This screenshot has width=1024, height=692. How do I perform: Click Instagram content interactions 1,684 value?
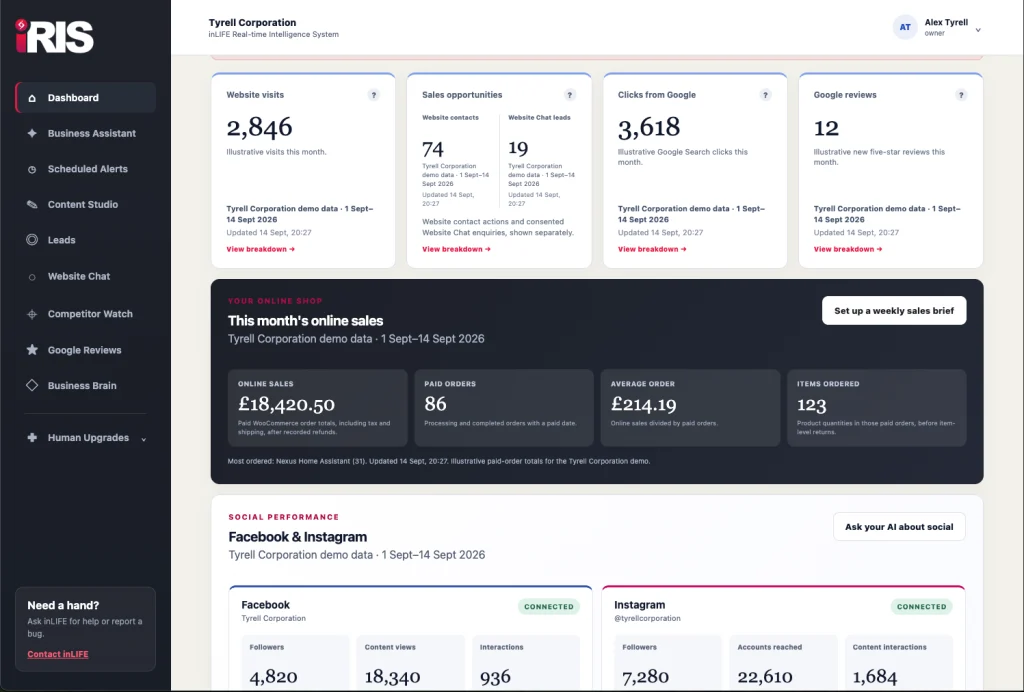click(875, 676)
